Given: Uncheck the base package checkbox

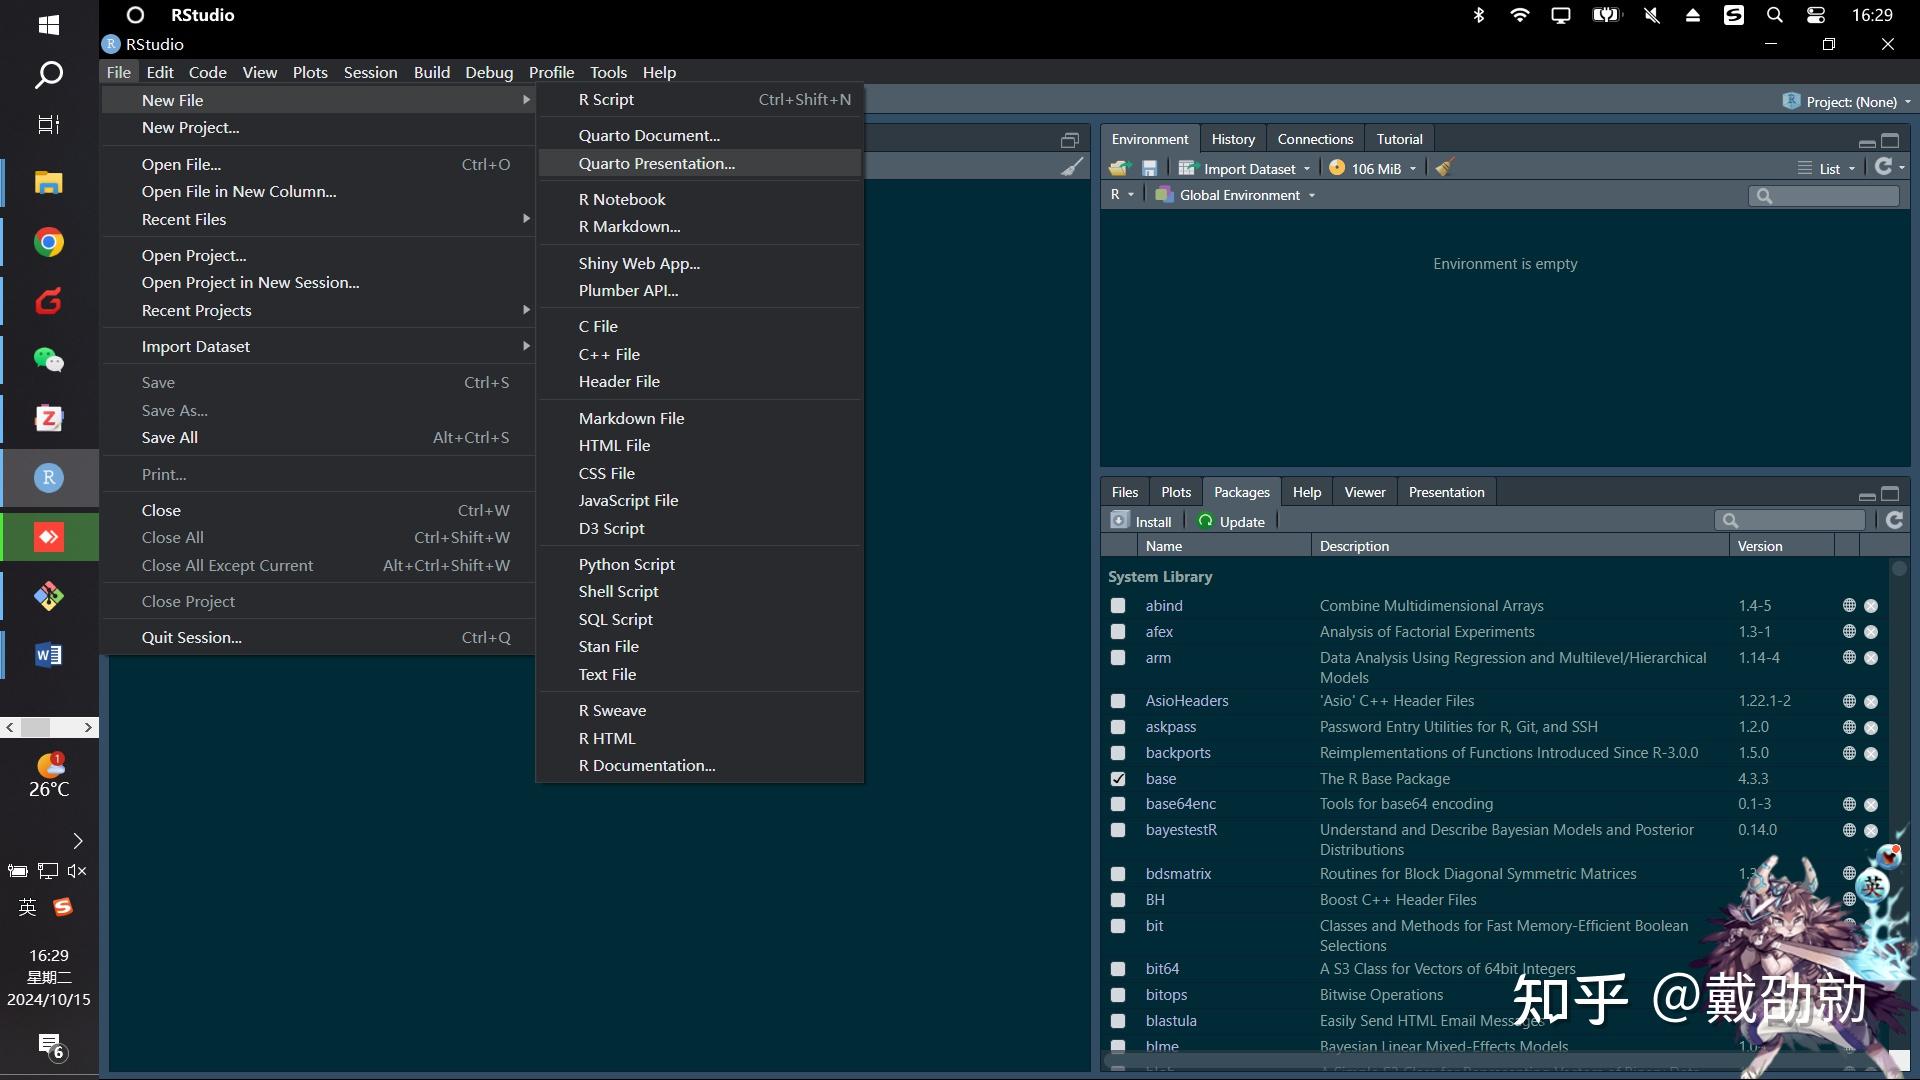Looking at the screenshot, I should (x=1118, y=779).
